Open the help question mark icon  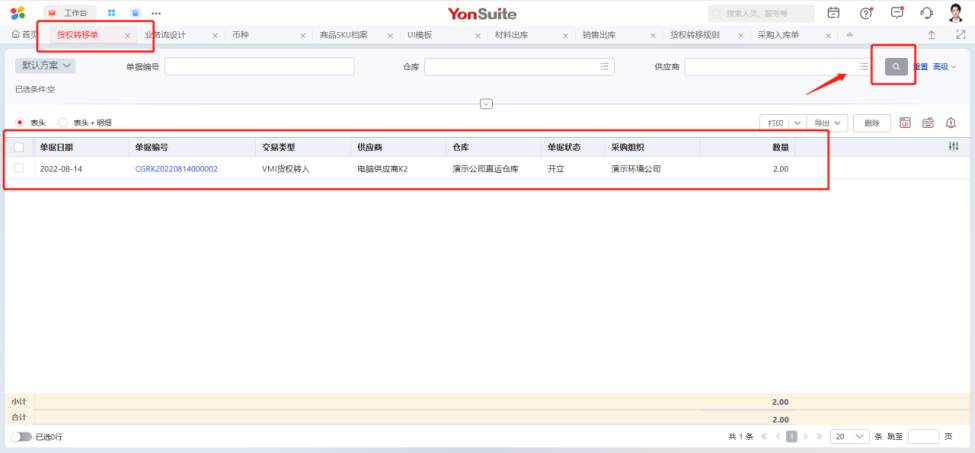pyautogui.click(x=866, y=13)
